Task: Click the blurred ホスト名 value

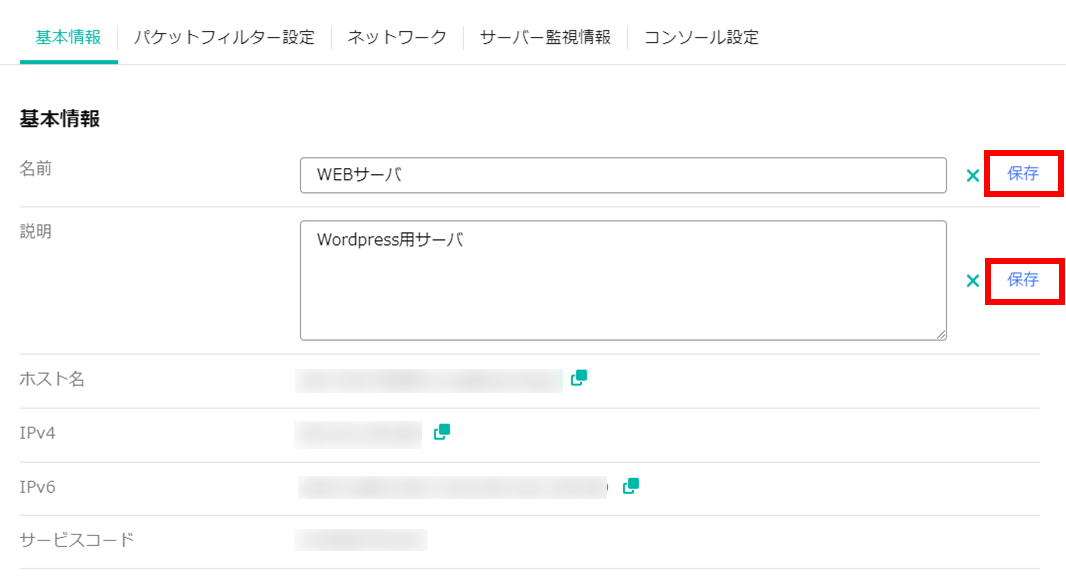Action: (x=429, y=380)
